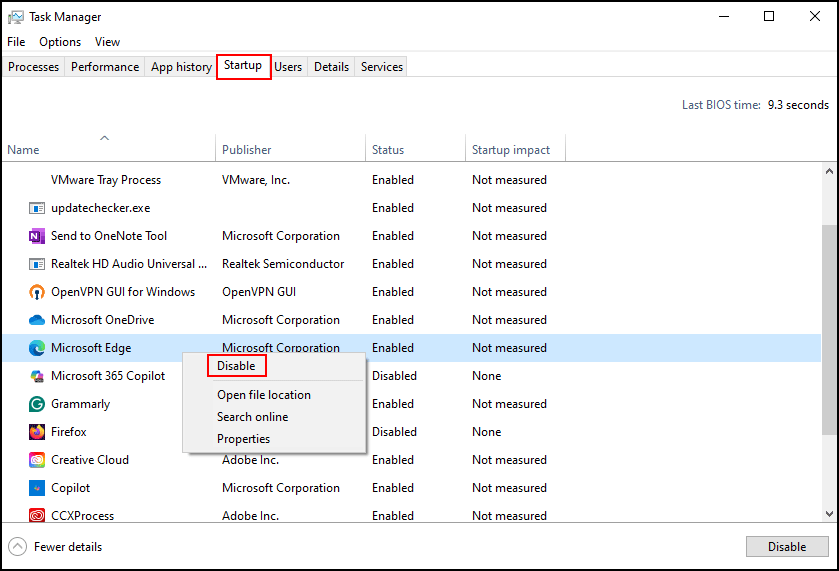Click the Disable button at bottom right
This screenshot has height=571, width=839.
tap(787, 547)
